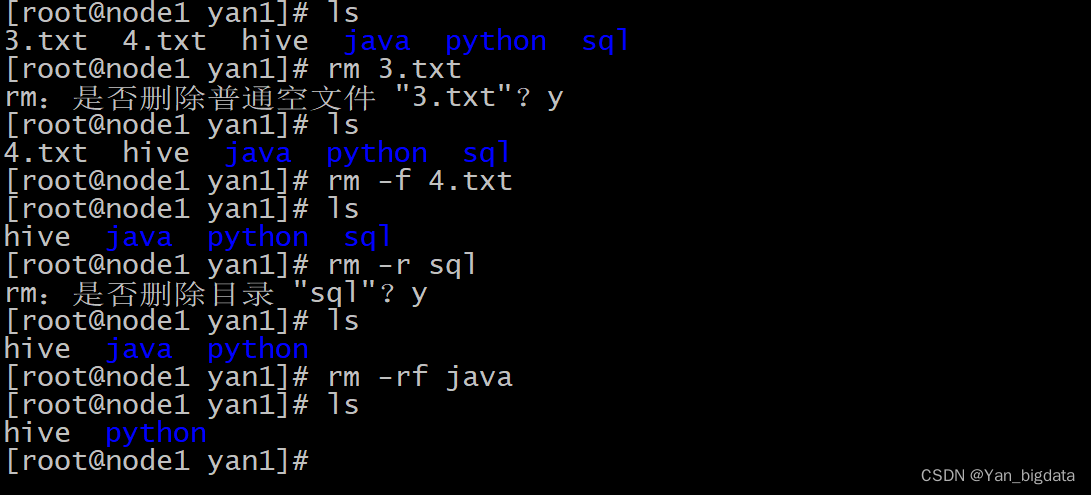
Task: Click the confirmation line asking to delete directory "sql"
Action: pos(215,293)
